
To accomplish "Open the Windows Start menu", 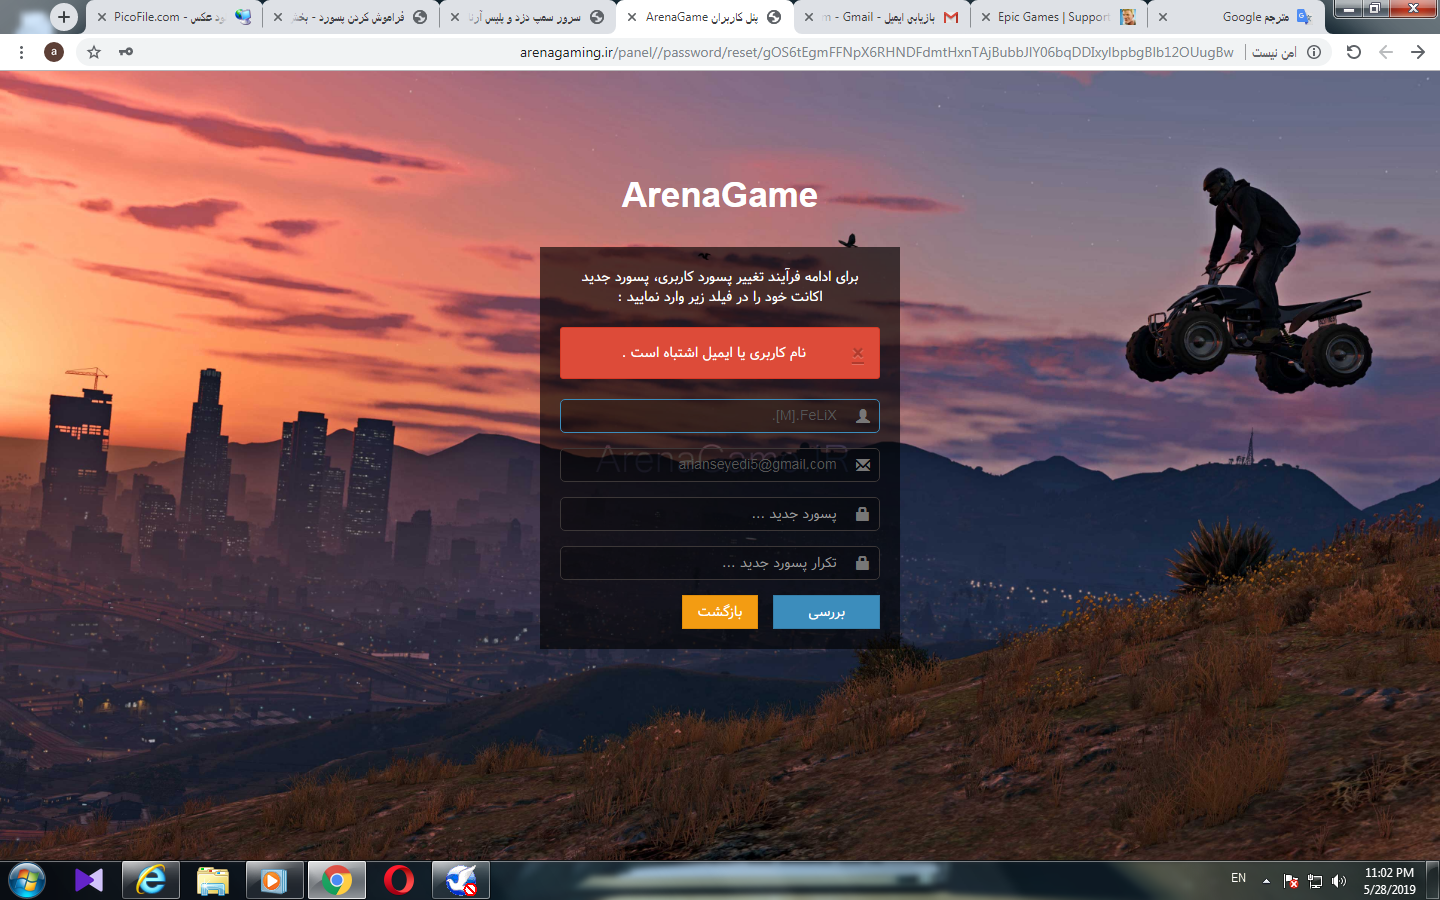I will pyautogui.click(x=27, y=881).
